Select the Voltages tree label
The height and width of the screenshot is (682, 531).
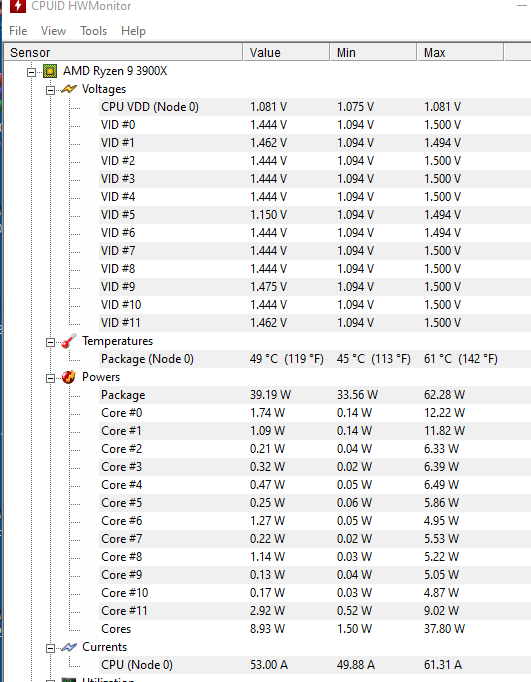[x=104, y=89]
